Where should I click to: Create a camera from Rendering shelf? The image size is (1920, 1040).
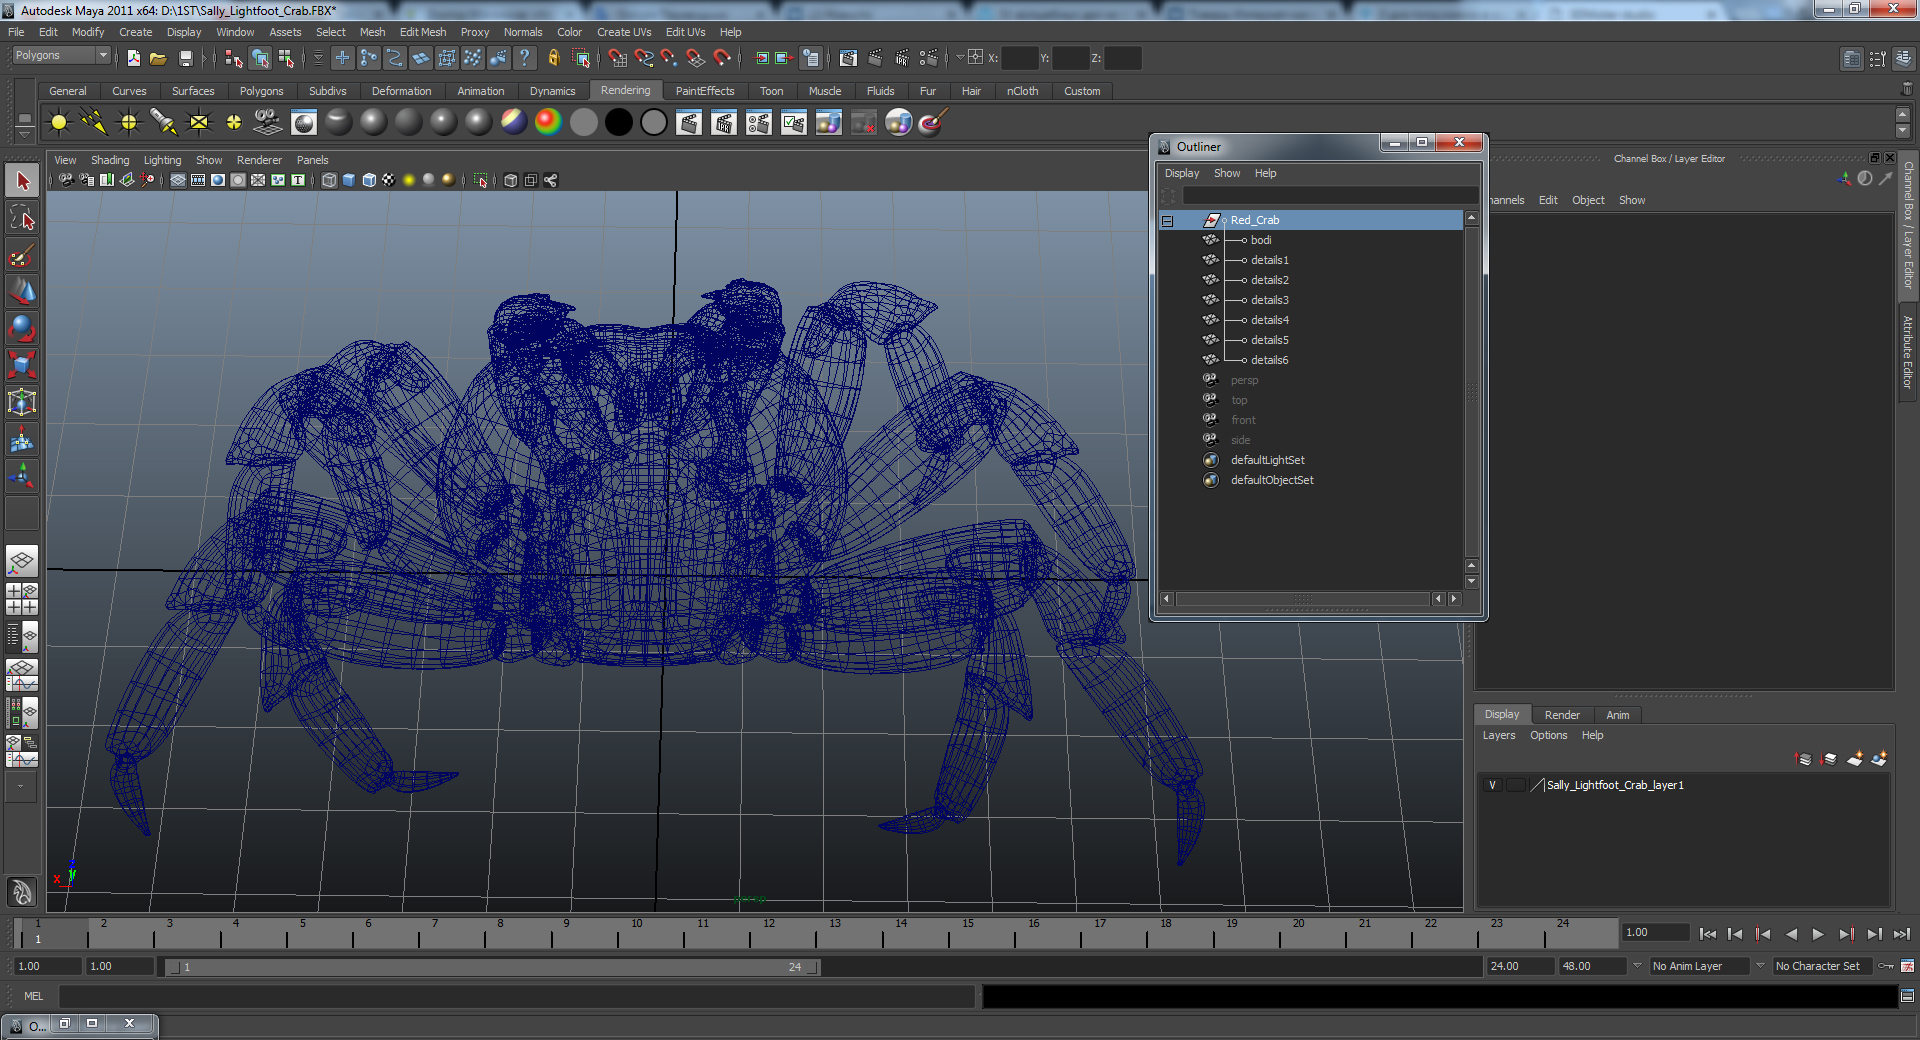268,122
